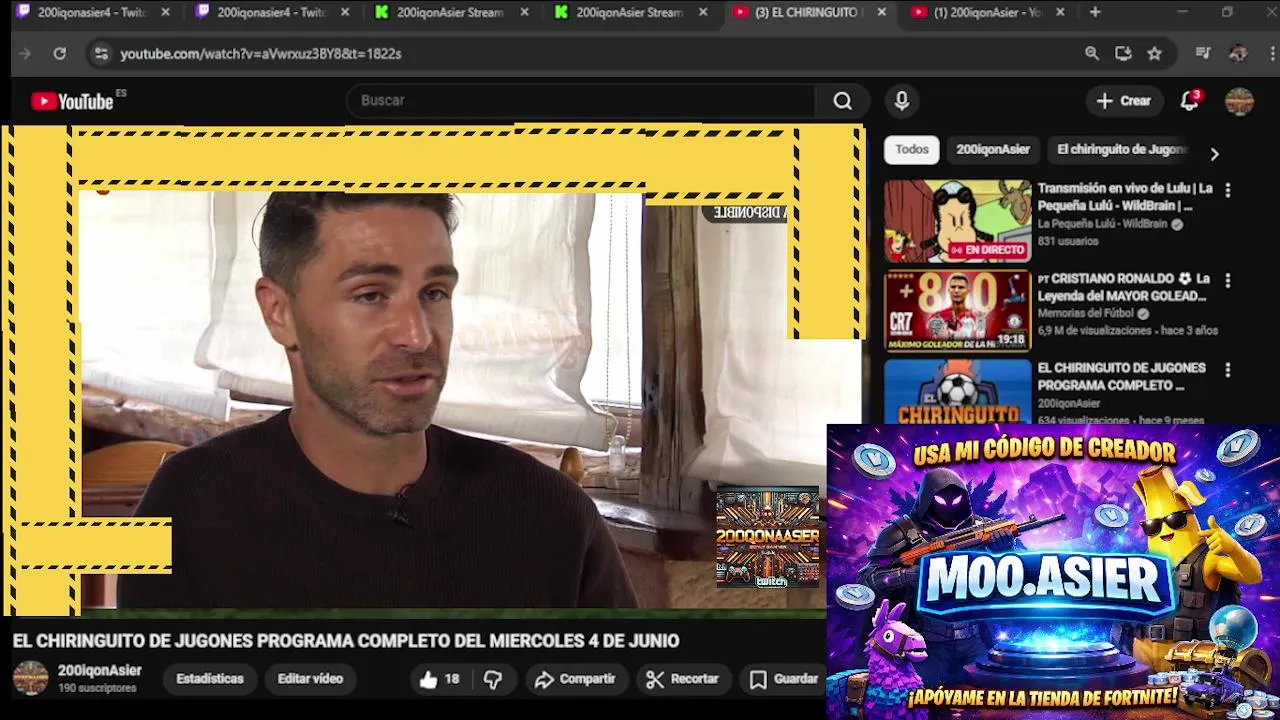Open La Pequeña Lulú - WildBrain channel
The image size is (1280, 720).
(x=1103, y=224)
